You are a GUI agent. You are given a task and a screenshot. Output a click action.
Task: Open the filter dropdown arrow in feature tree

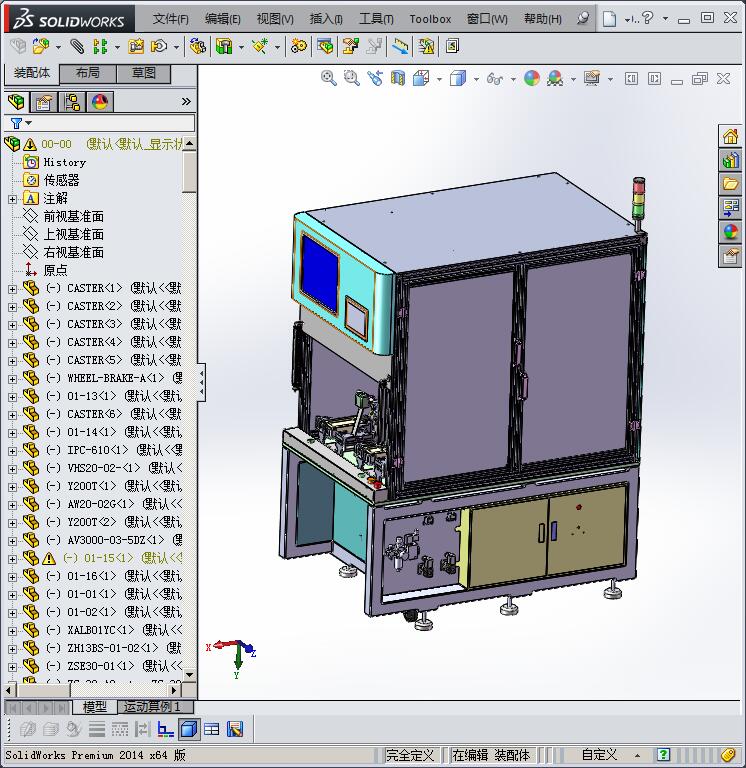click(28, 123)
